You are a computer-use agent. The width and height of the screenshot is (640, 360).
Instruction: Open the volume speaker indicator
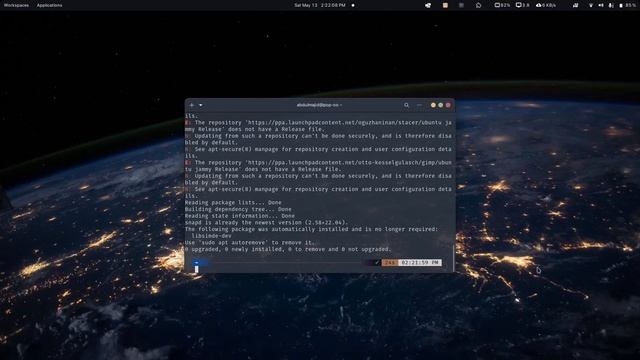click(x=601, y=5)
